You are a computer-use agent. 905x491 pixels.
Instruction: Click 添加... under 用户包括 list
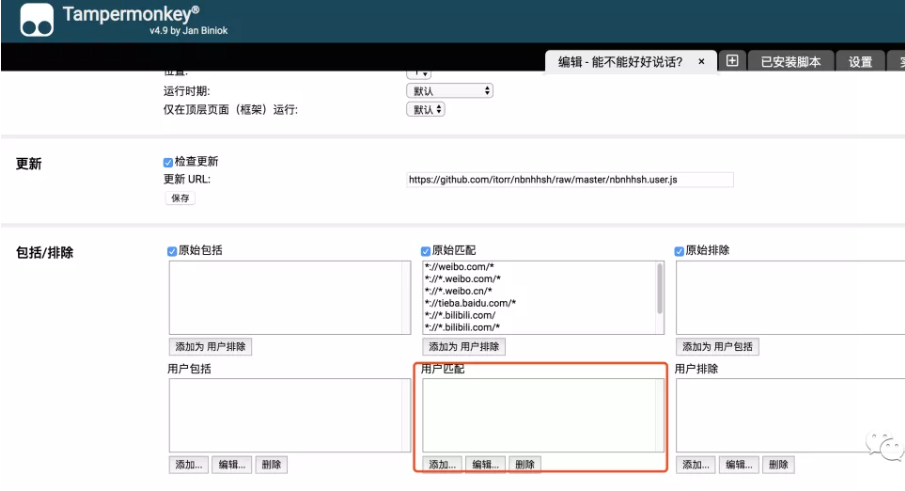189,464
